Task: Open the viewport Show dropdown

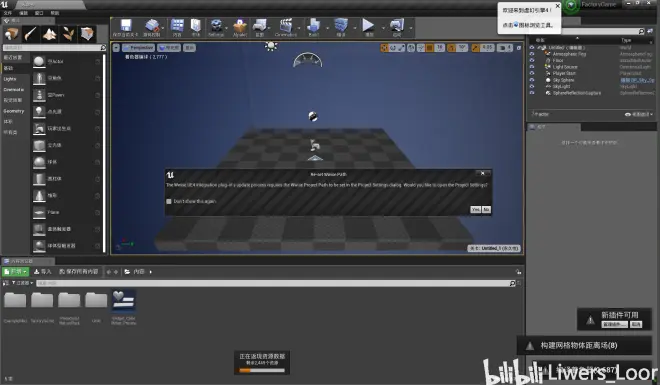Action: point(189,48)
